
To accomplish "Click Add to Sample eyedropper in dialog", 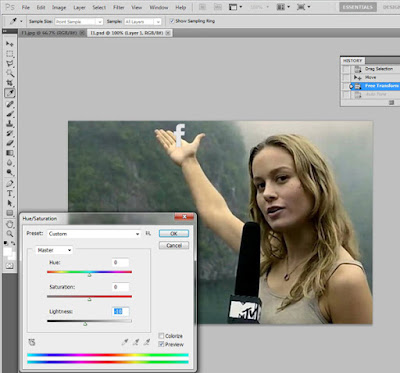I will tap(136, 342).
